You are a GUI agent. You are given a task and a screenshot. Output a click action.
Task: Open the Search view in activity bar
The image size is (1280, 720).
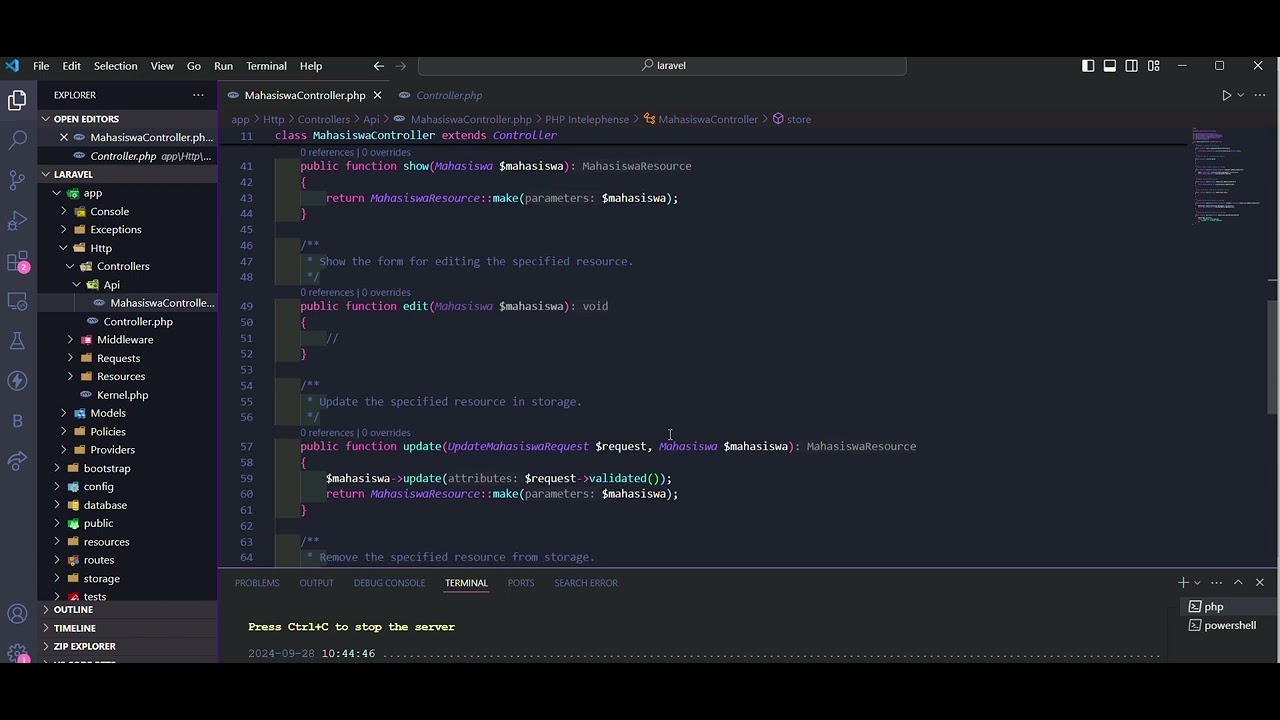17,140
